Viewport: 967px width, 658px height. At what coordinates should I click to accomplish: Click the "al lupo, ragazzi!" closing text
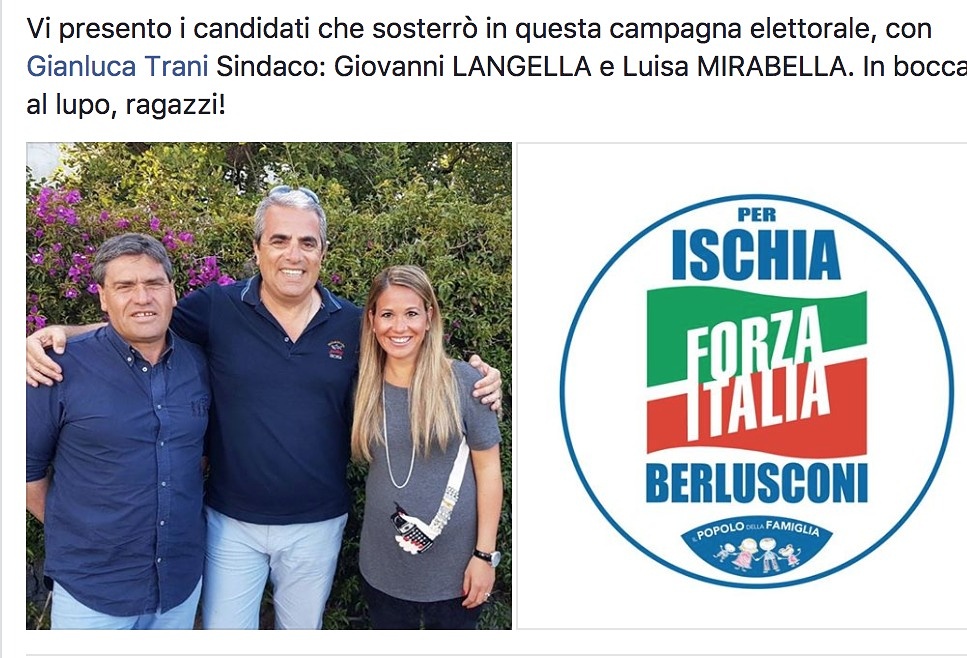coord(126,105)
